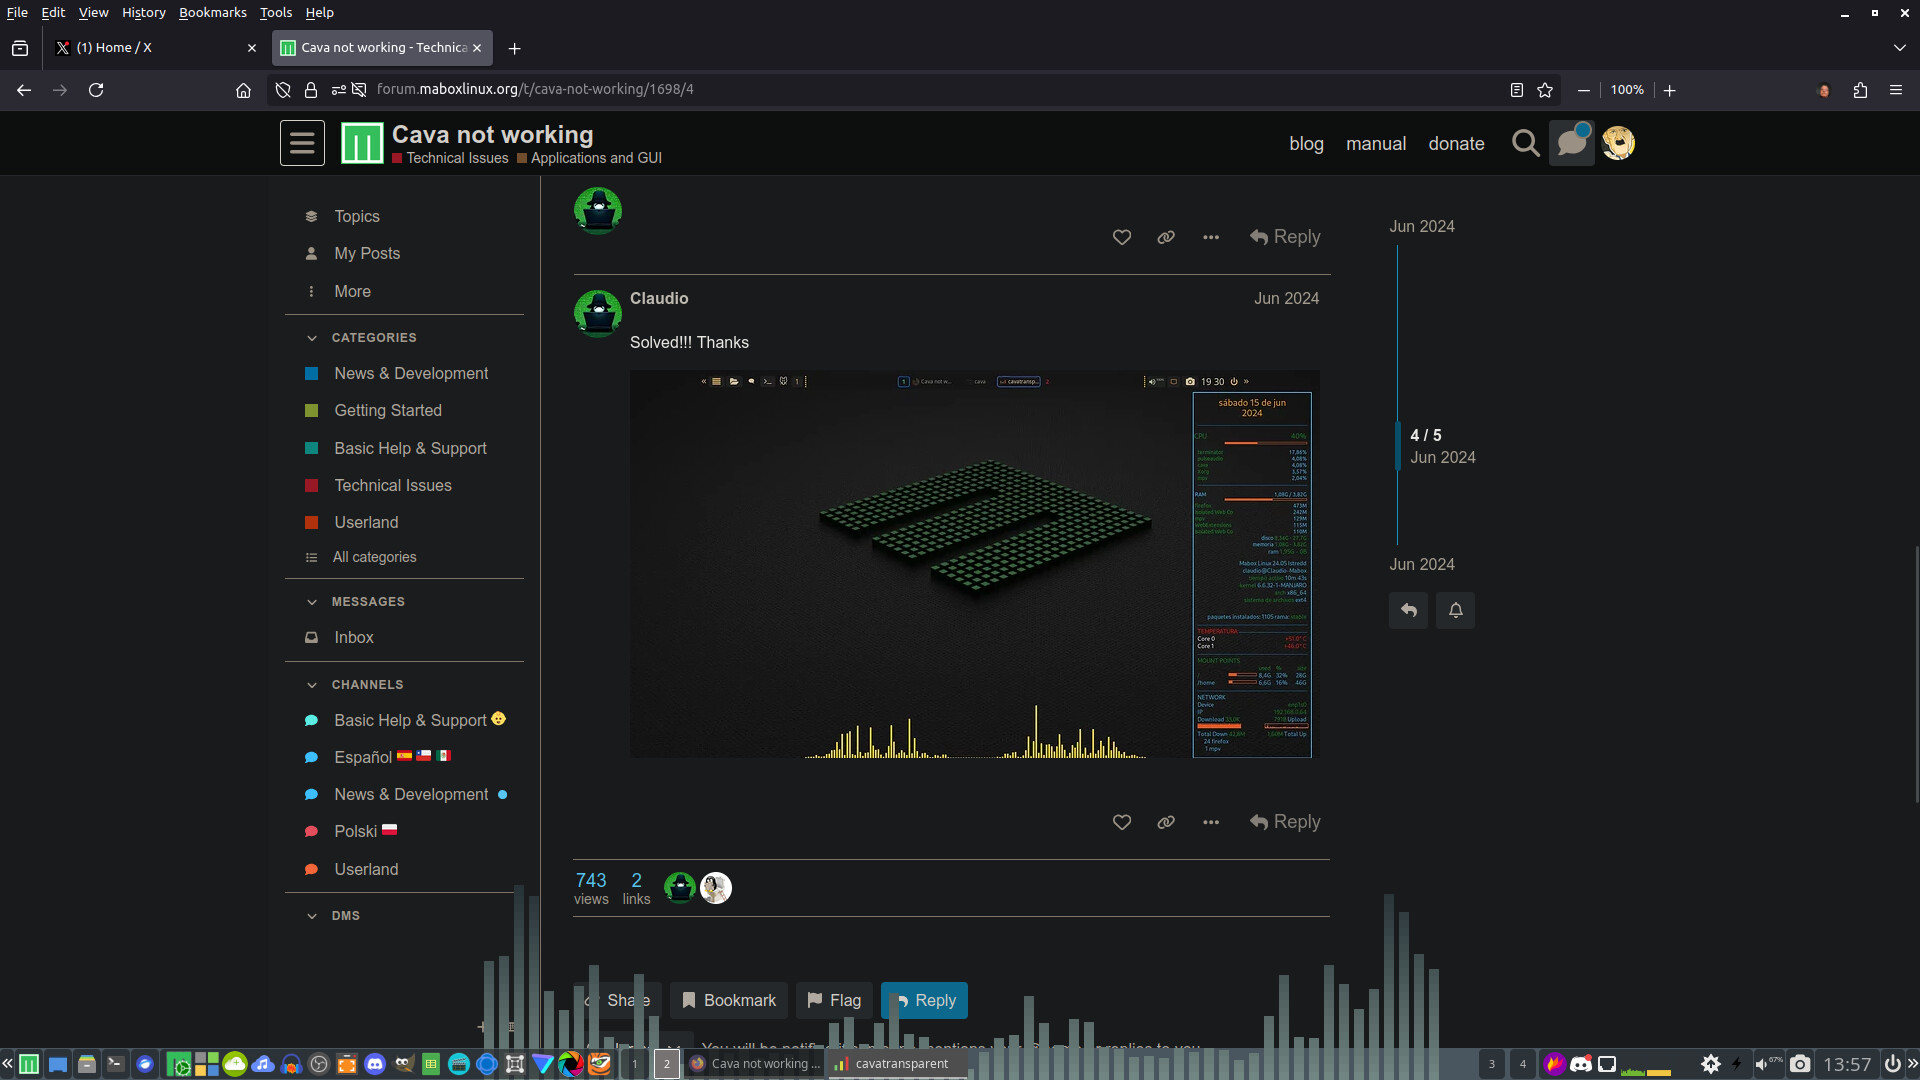Viewport: 1920px width, 1080px height.
Task: Open the History menu in menu bar
Action: tap(143, 13)
